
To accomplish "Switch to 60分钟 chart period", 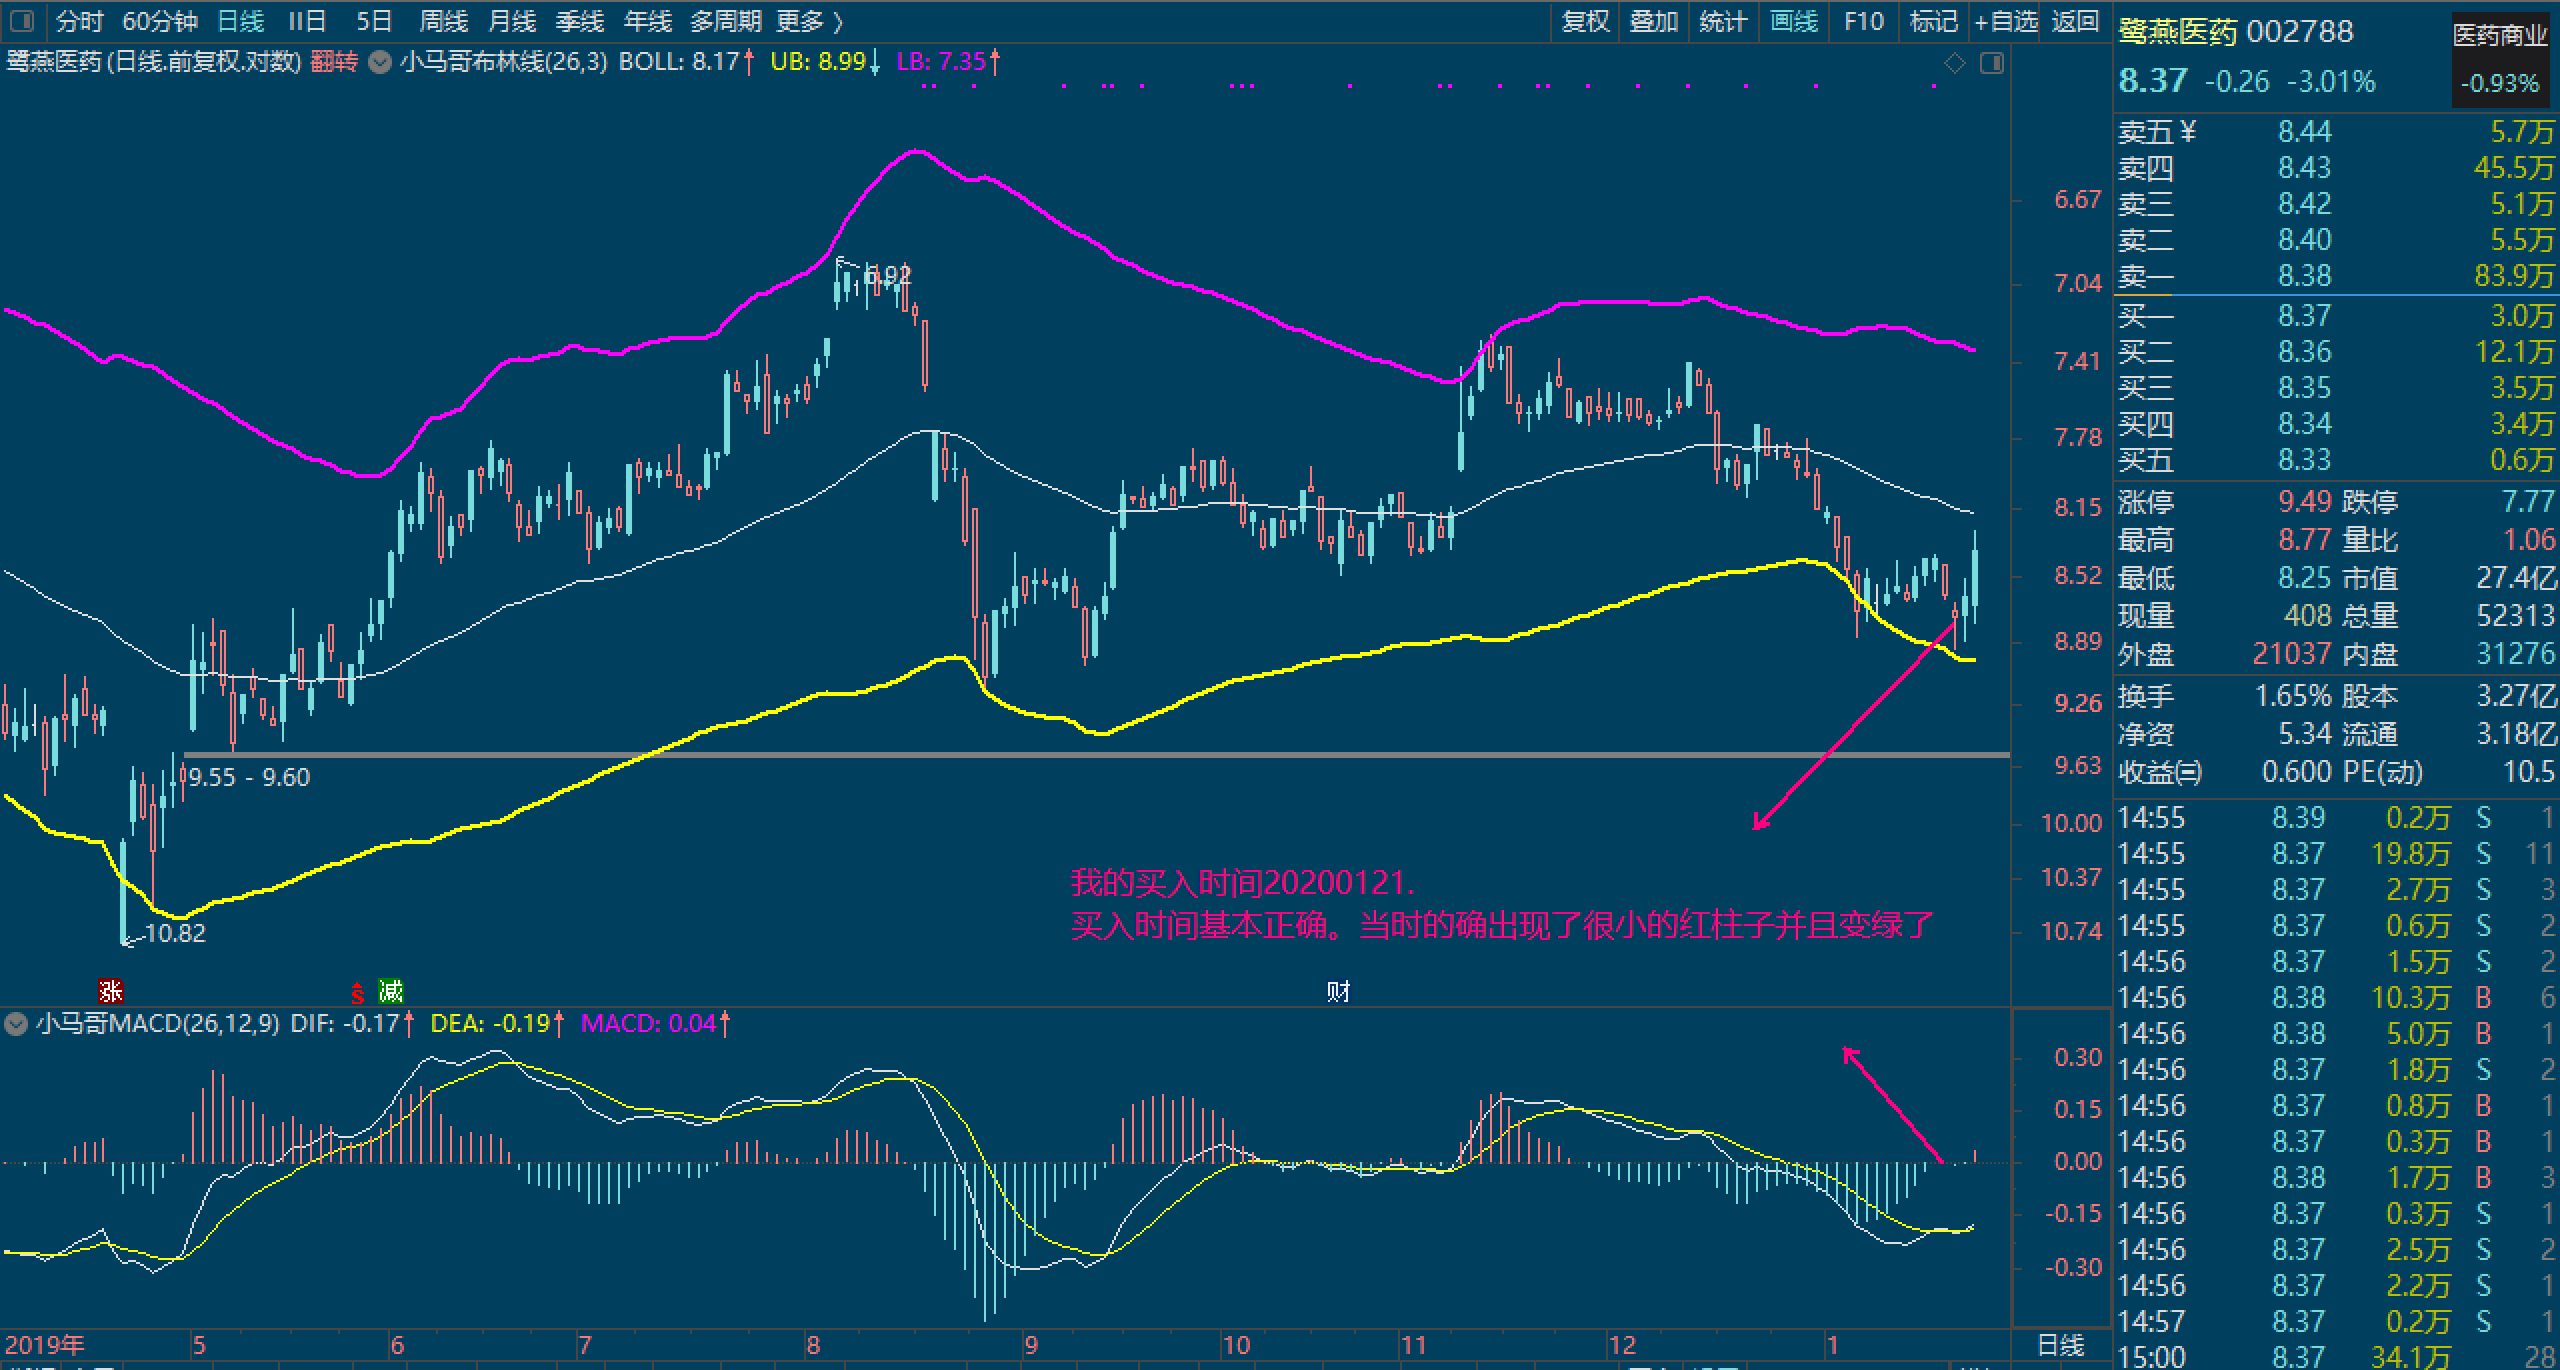I will (x=160, y=21).
